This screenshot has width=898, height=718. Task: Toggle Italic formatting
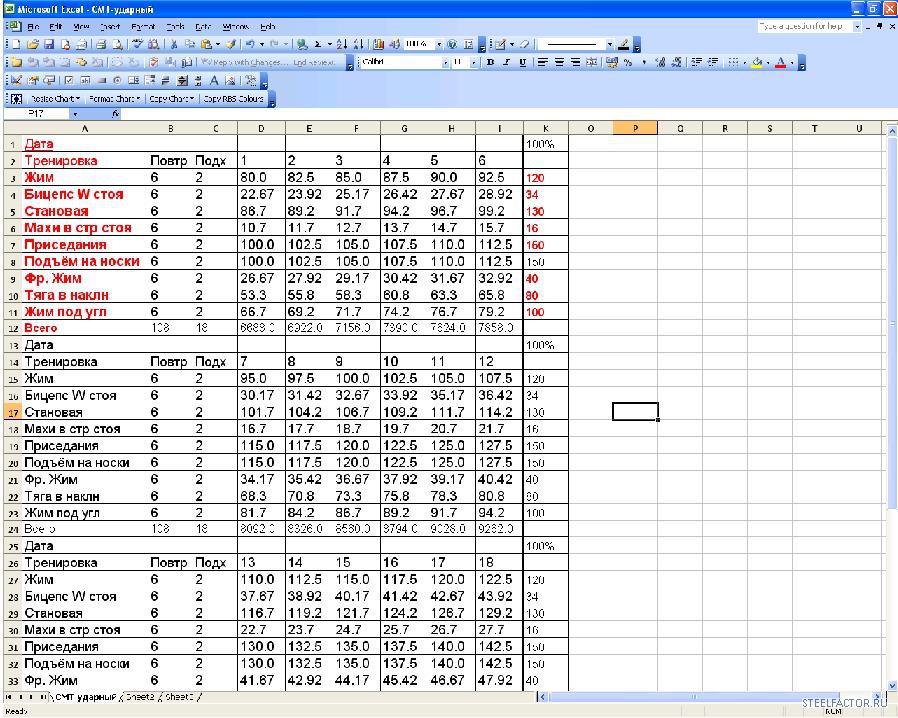tap(507, 62)
